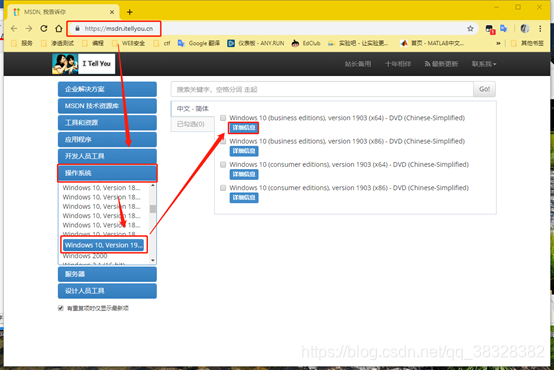The width and height of the screenshot is (554, 370).
Task: Open a new tab with plus icon
Action: [x=130, y=12]
